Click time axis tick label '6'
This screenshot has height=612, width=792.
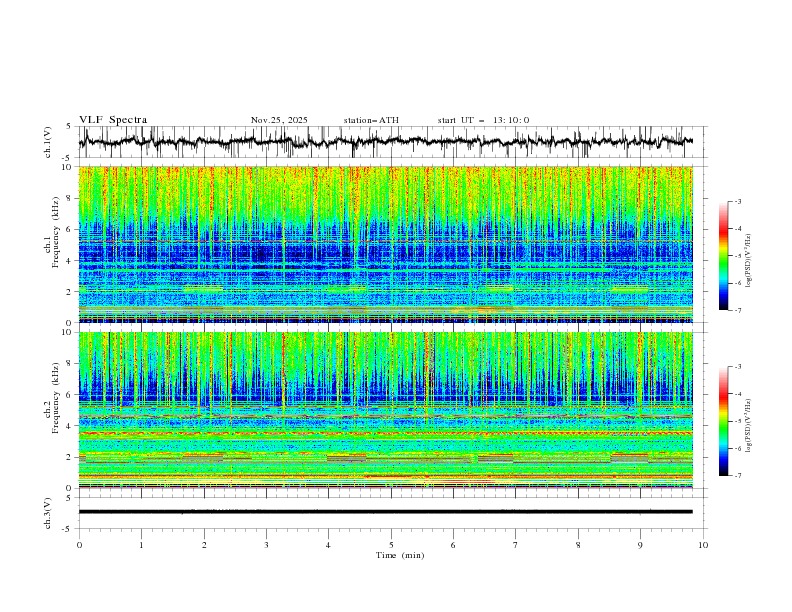pyautogui.click(x=454, y=545)
